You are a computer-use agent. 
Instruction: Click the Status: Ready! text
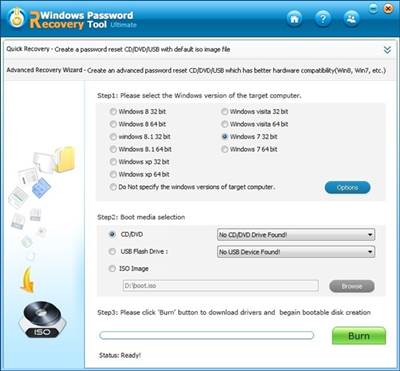tap(120, 355)
